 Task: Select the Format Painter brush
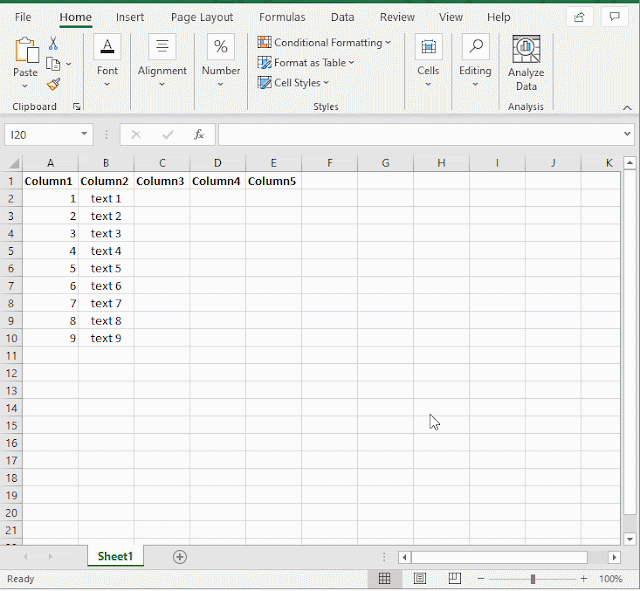[53, 84]
